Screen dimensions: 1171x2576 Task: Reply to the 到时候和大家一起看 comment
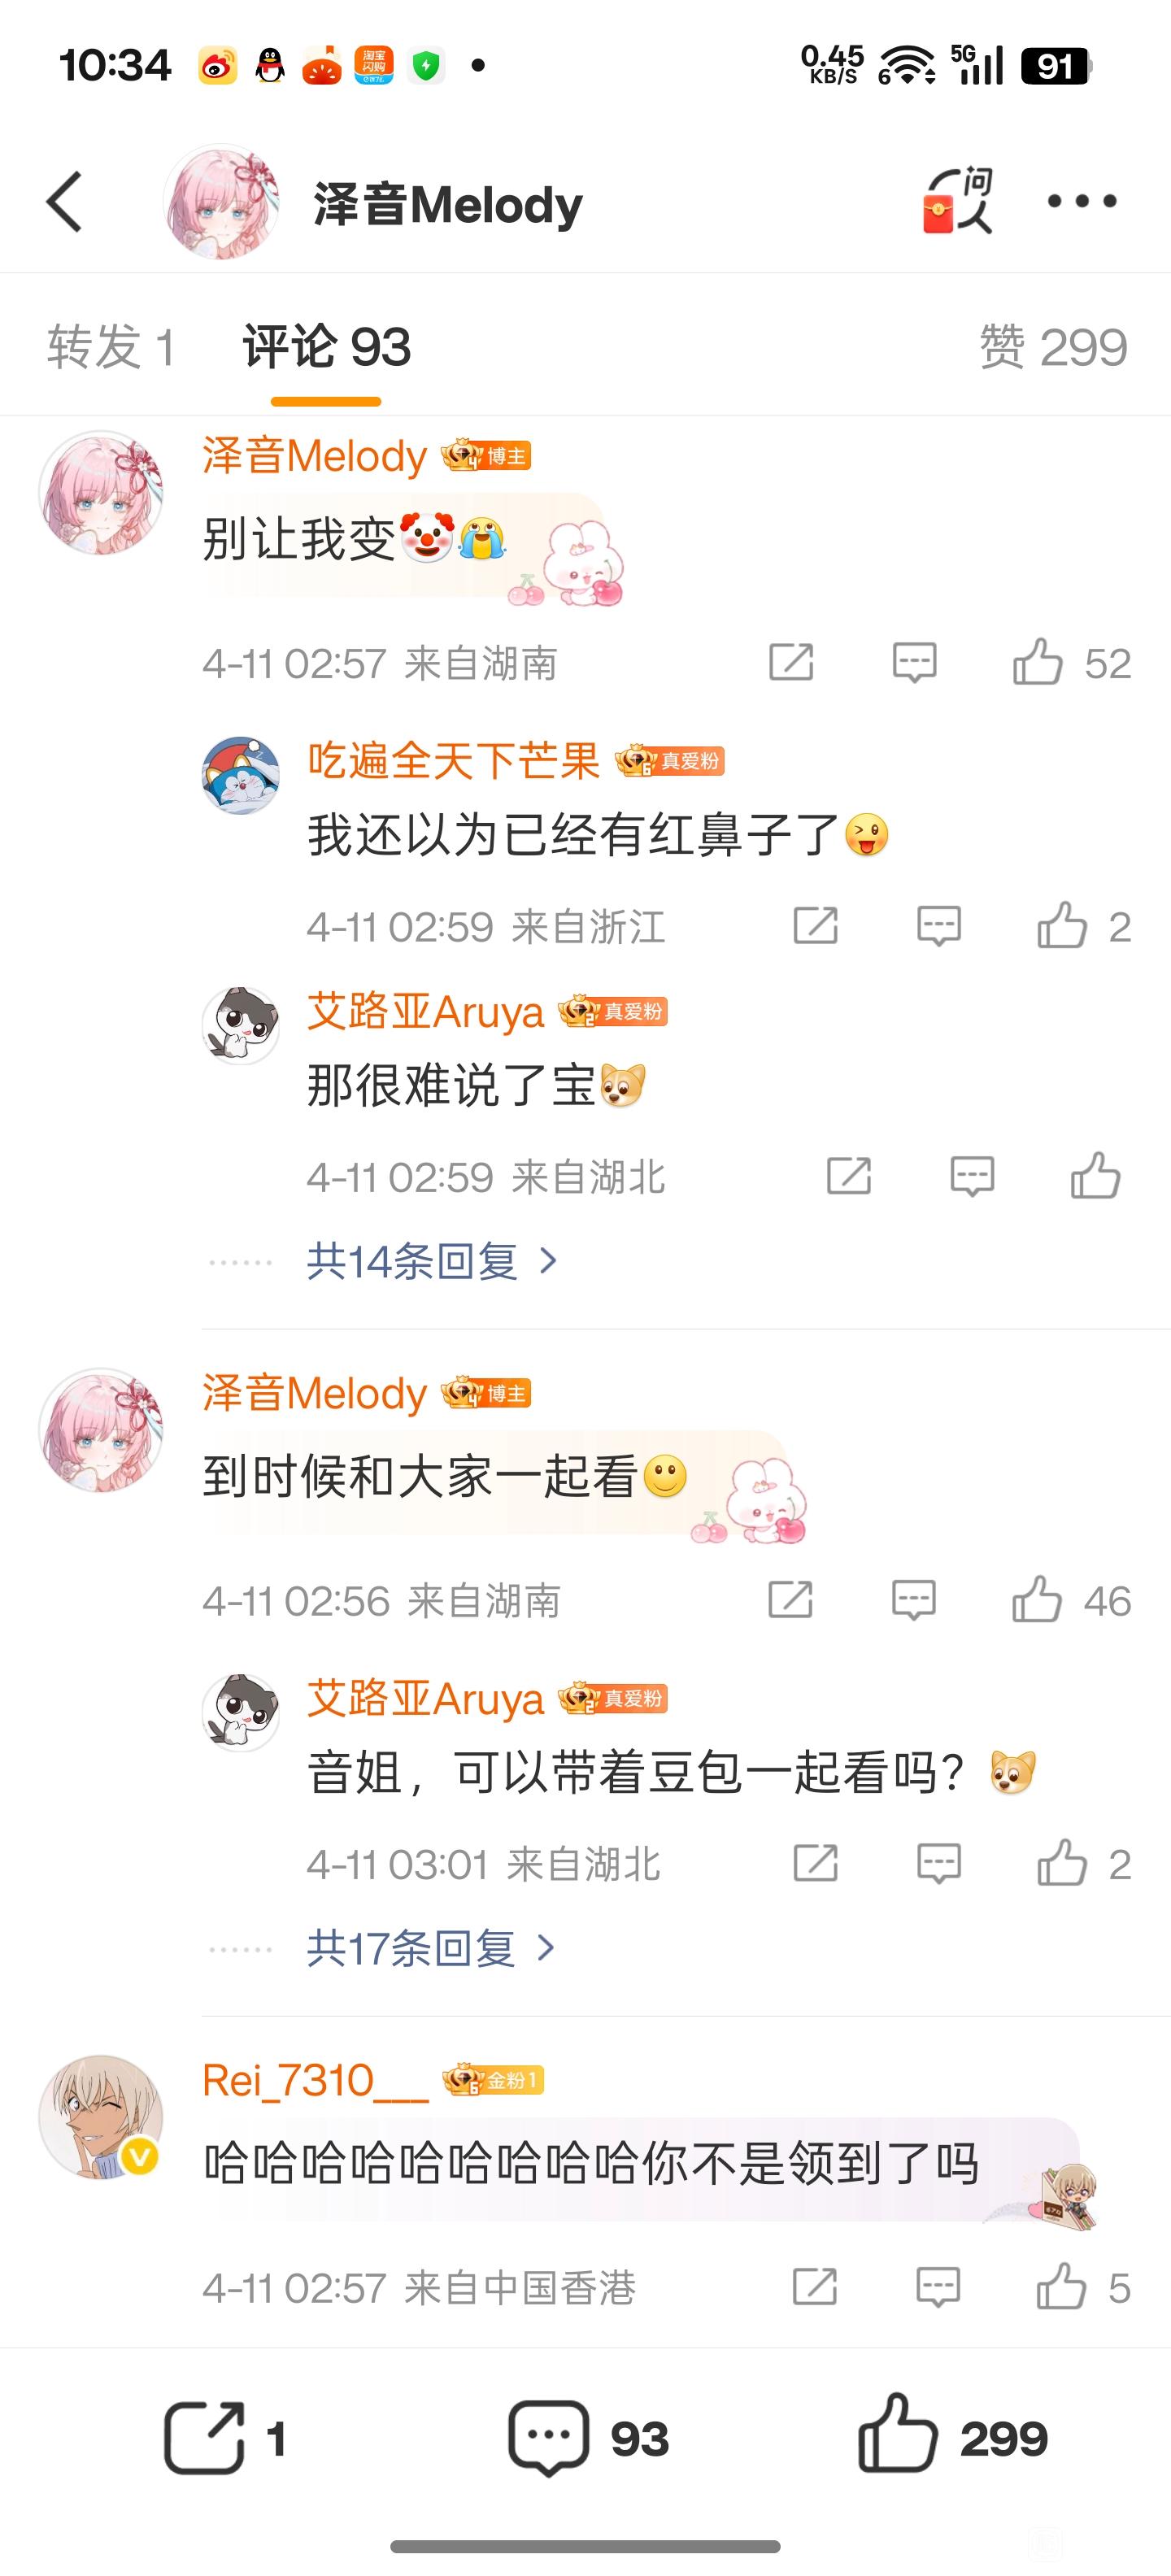tap(914, 1600)
